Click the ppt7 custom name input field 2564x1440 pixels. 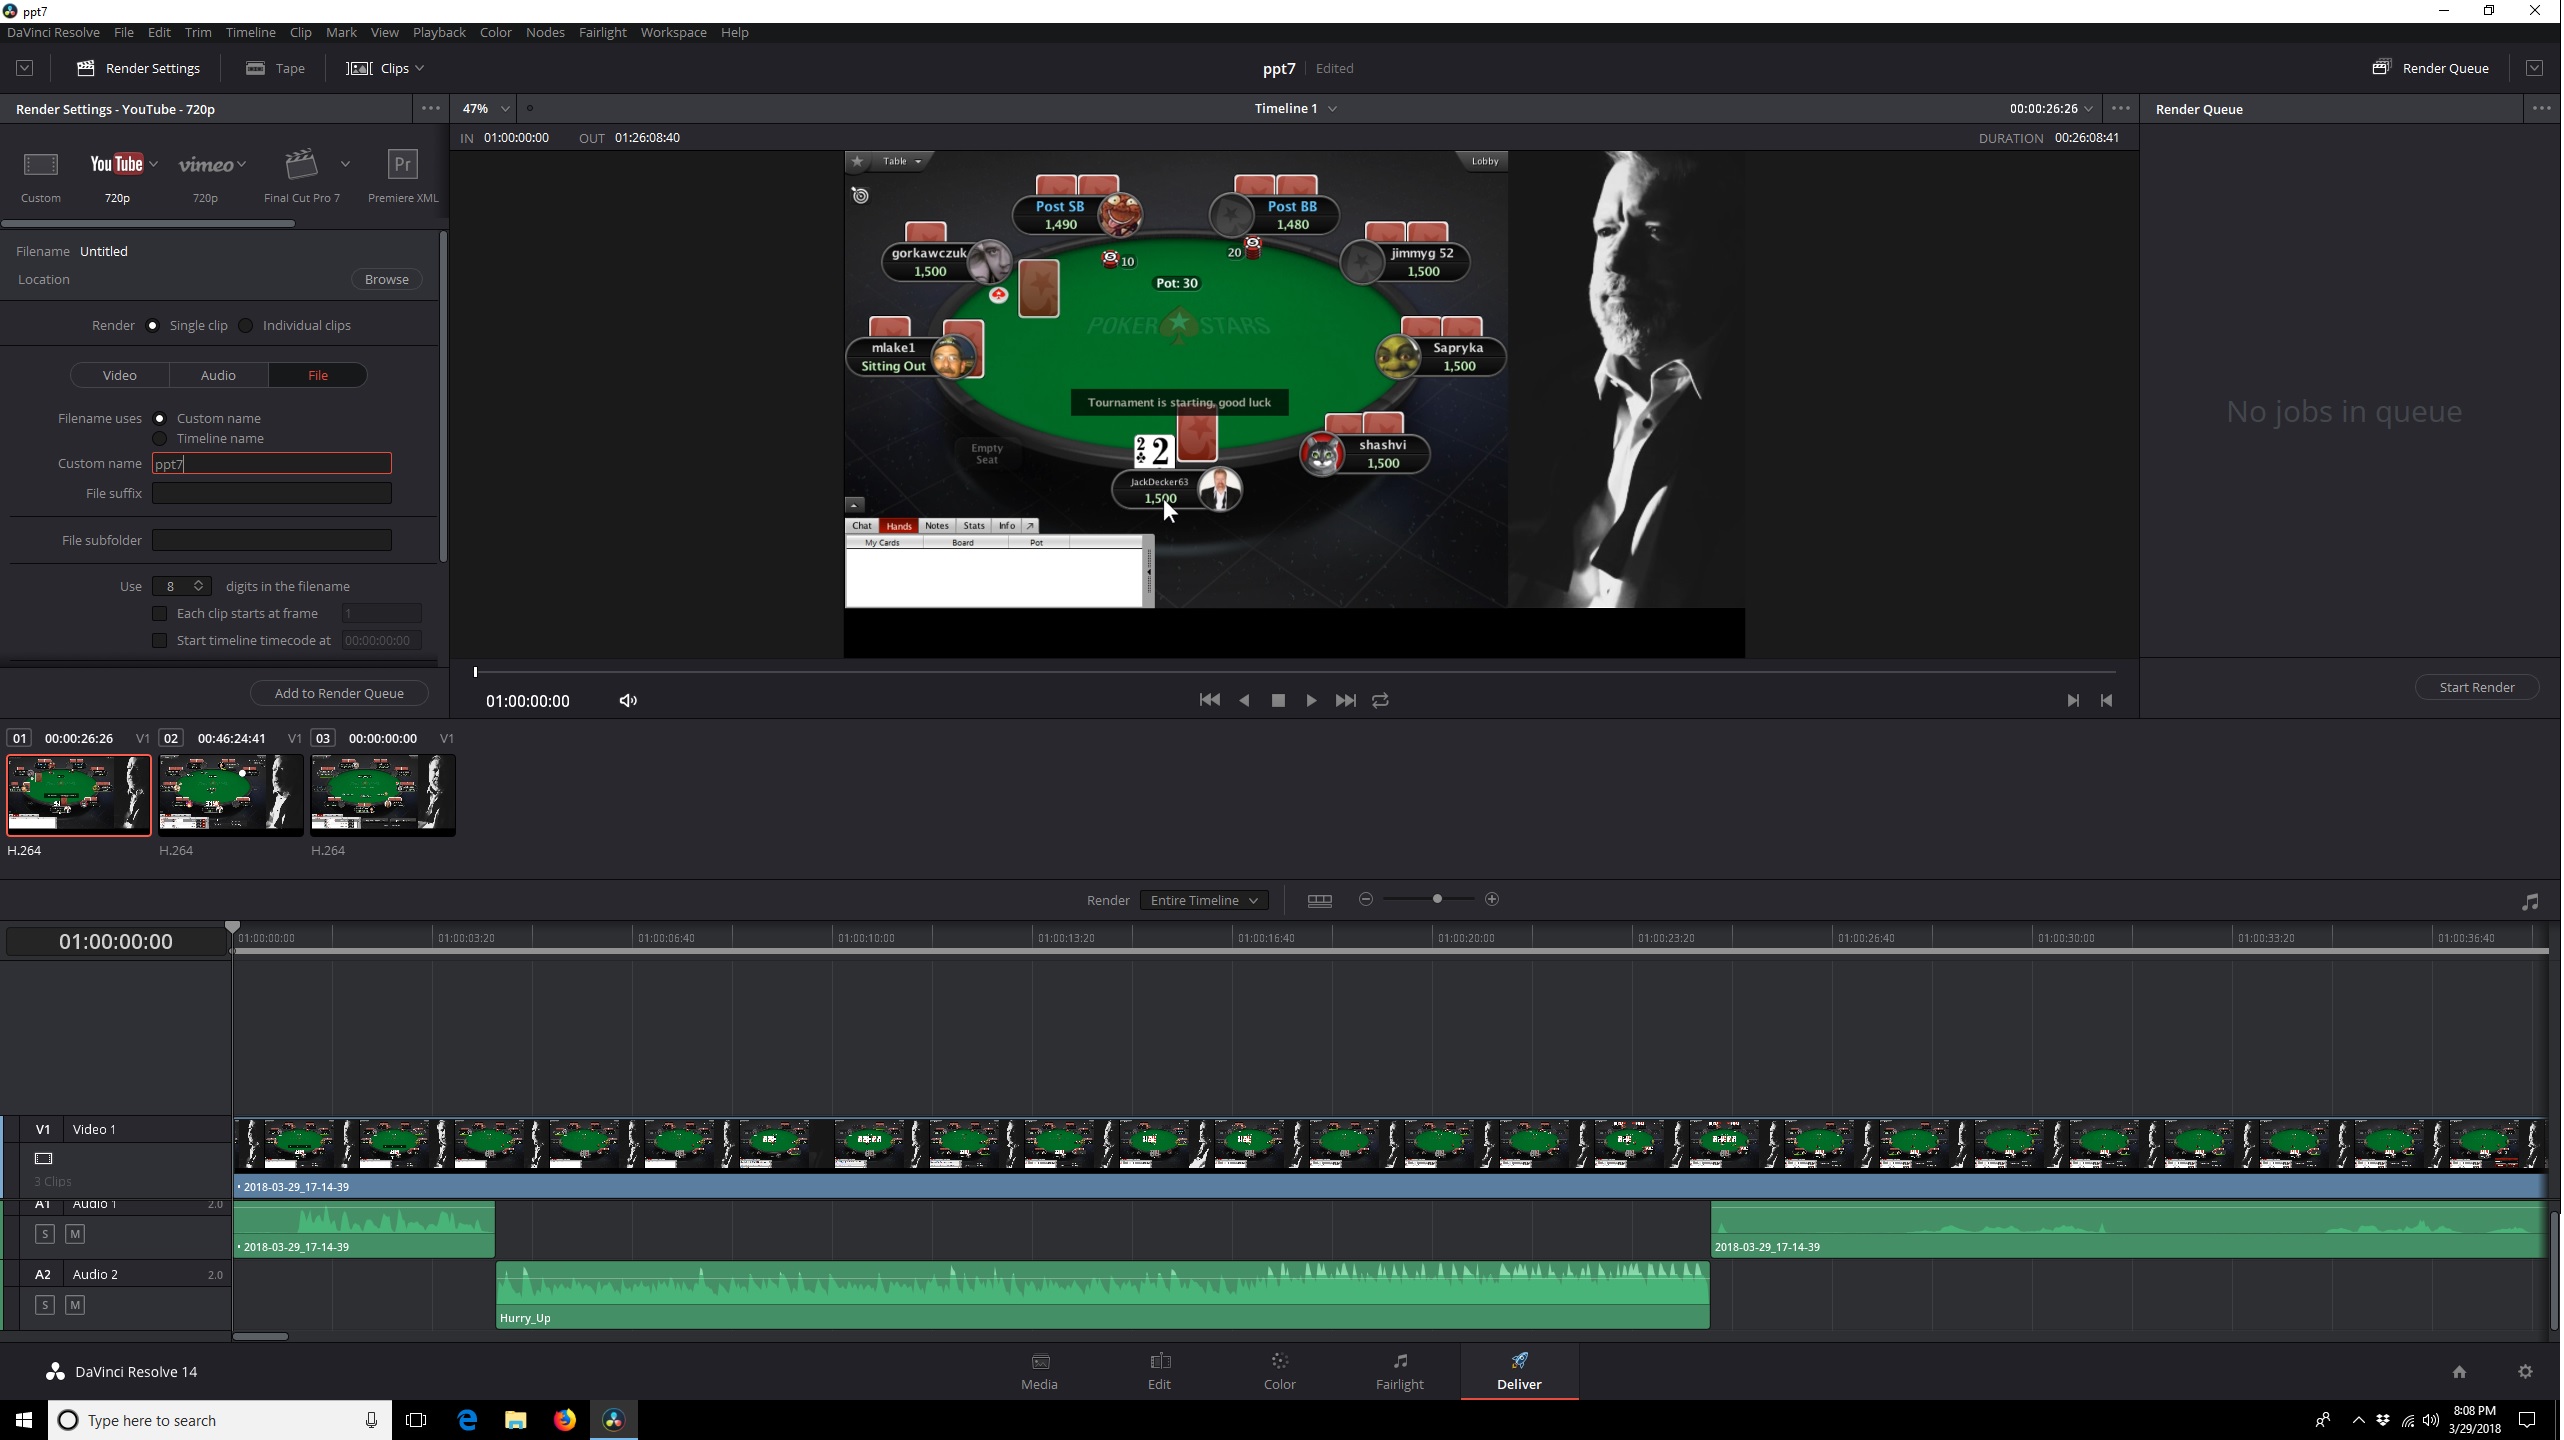[271, 463]
